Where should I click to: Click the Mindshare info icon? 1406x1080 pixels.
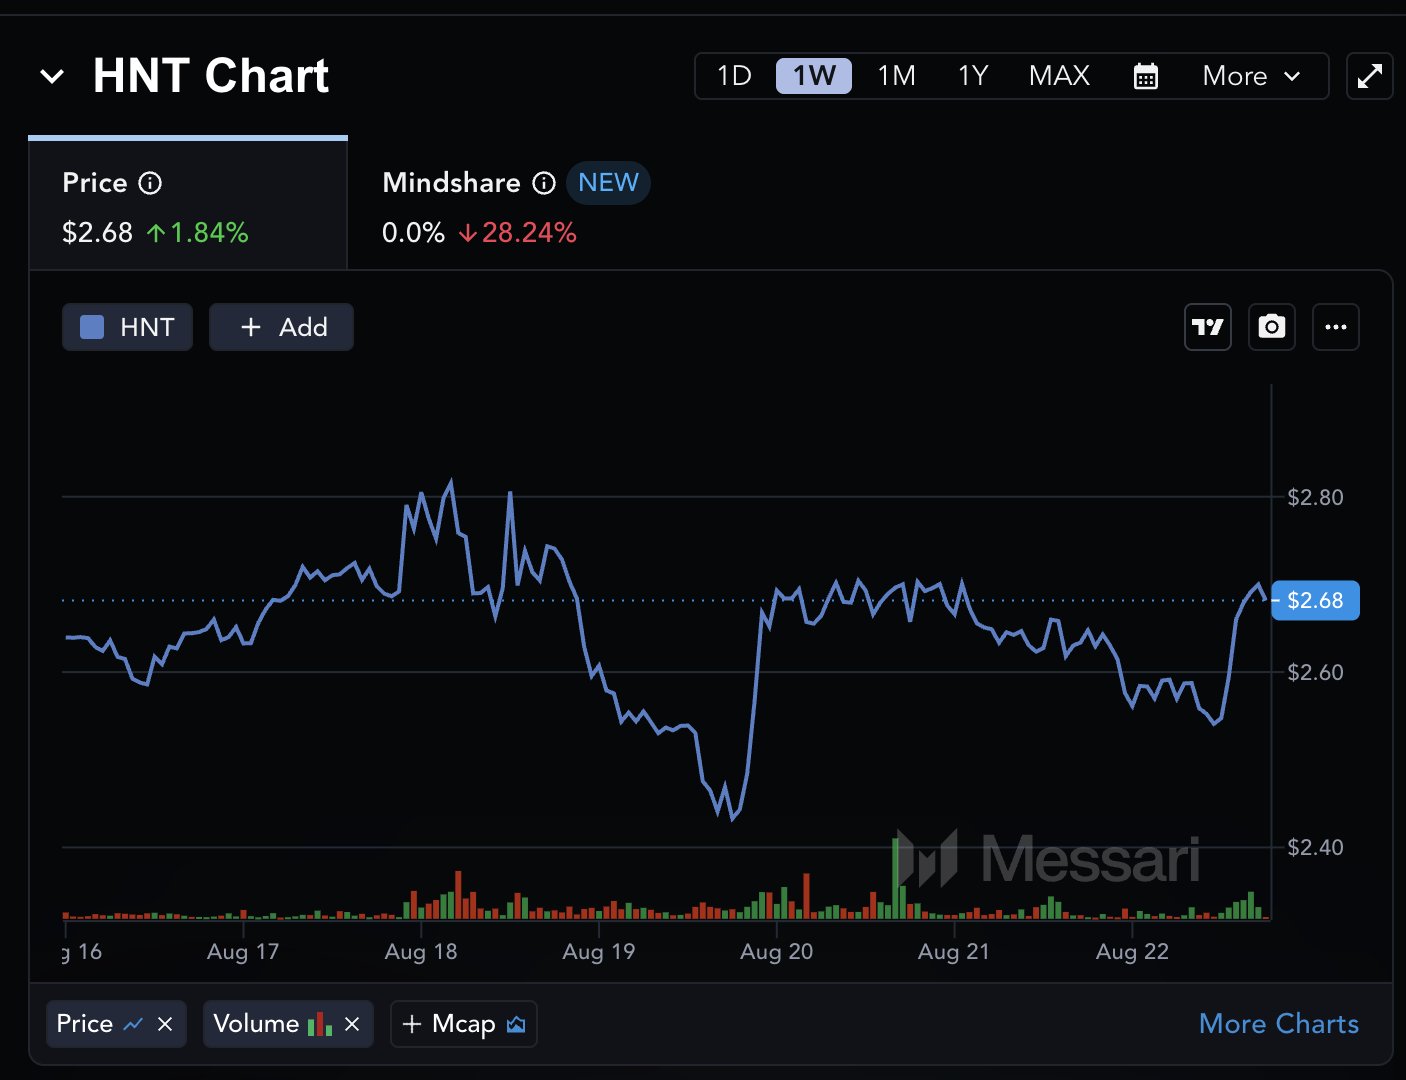(544, 183)
